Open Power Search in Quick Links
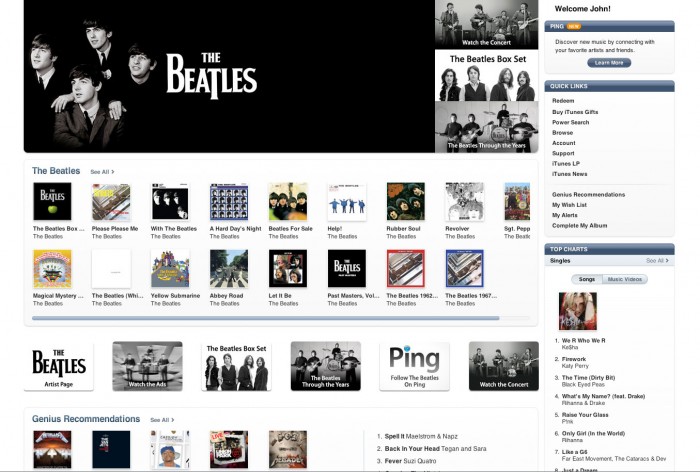Viewport: 700px width, 472px height. [x=571, y=122]
